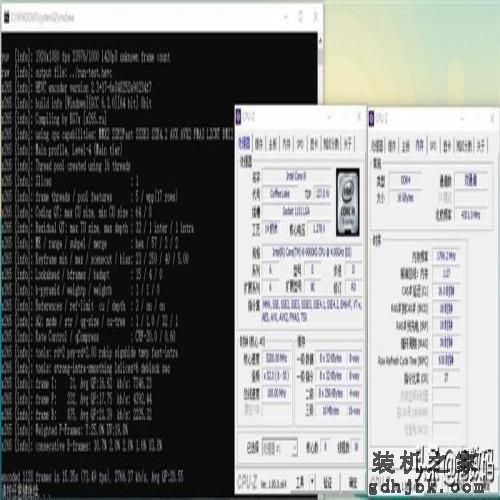The height and width of the screenshot is (500, 500).
Task: Click the Intel Core i9 logo image
Action: pos(348,202)
